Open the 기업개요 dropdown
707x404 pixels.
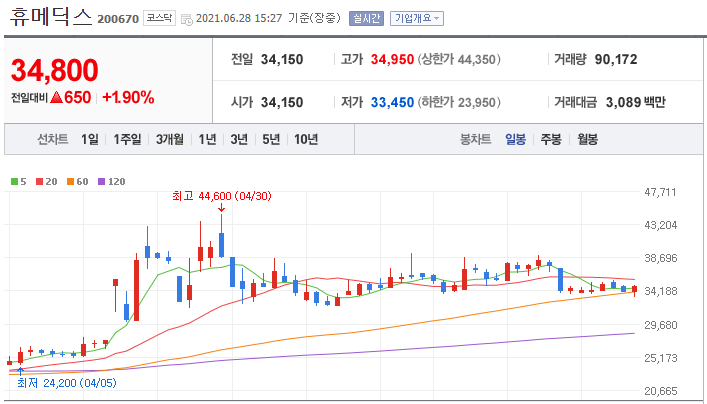tap(417, 18)
